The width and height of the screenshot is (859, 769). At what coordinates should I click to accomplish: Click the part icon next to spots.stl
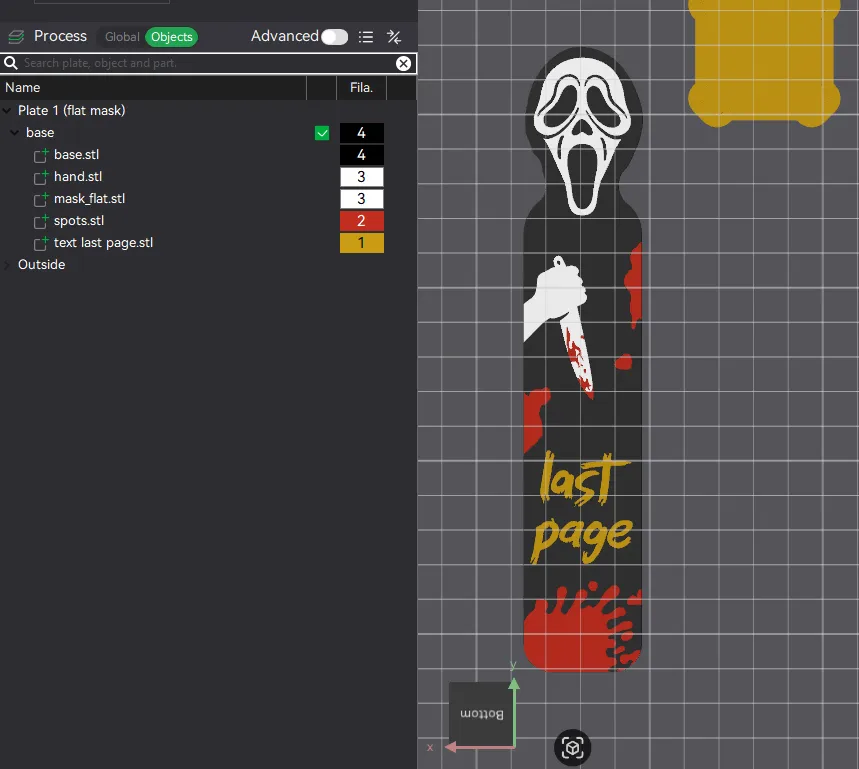click(41, 221)
